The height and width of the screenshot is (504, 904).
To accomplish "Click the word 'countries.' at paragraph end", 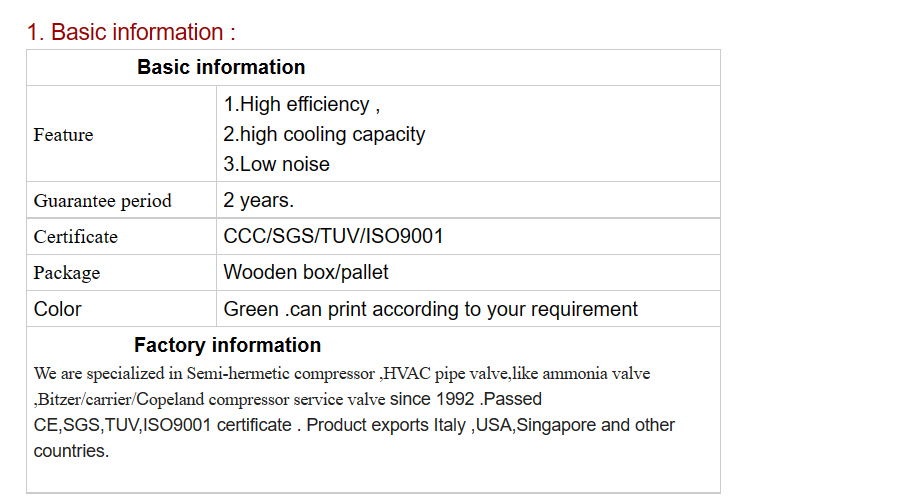I will 71,451.
